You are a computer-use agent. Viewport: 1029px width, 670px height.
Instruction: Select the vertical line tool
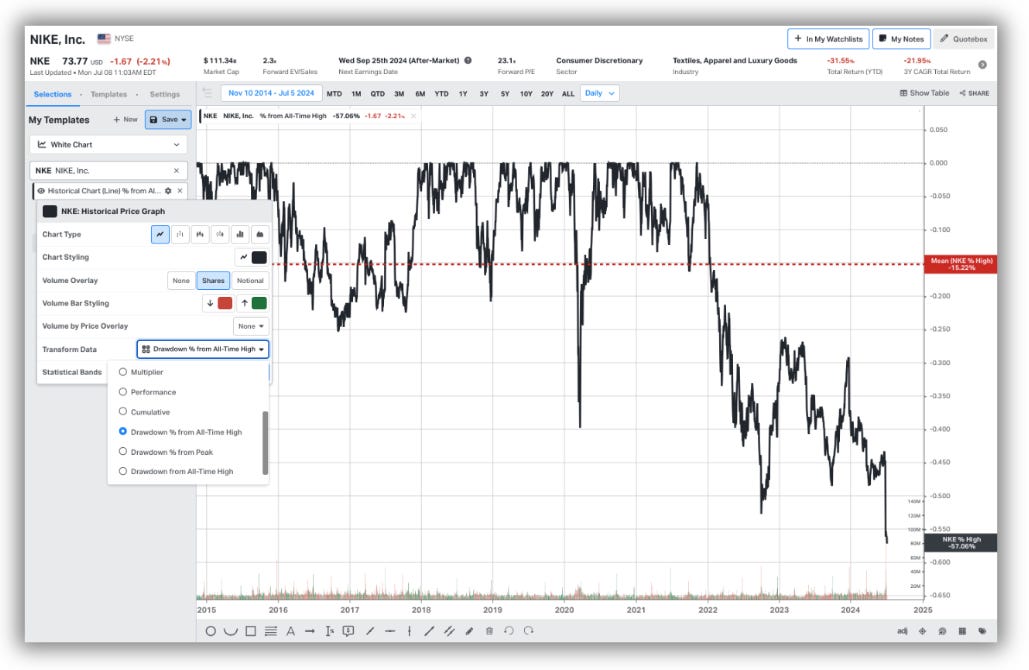[410, 631]
